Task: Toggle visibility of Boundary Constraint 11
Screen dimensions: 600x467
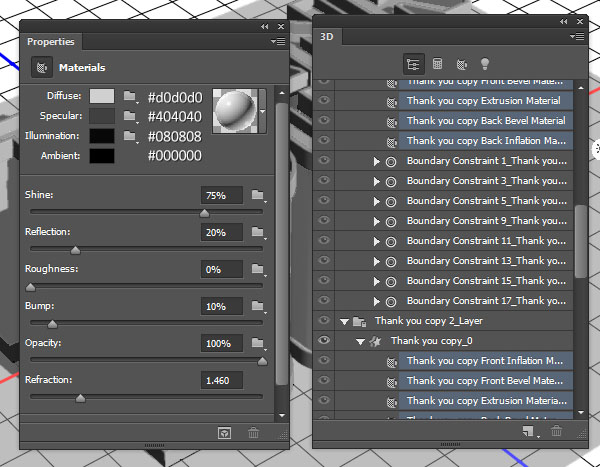Action: pos(324,240)
